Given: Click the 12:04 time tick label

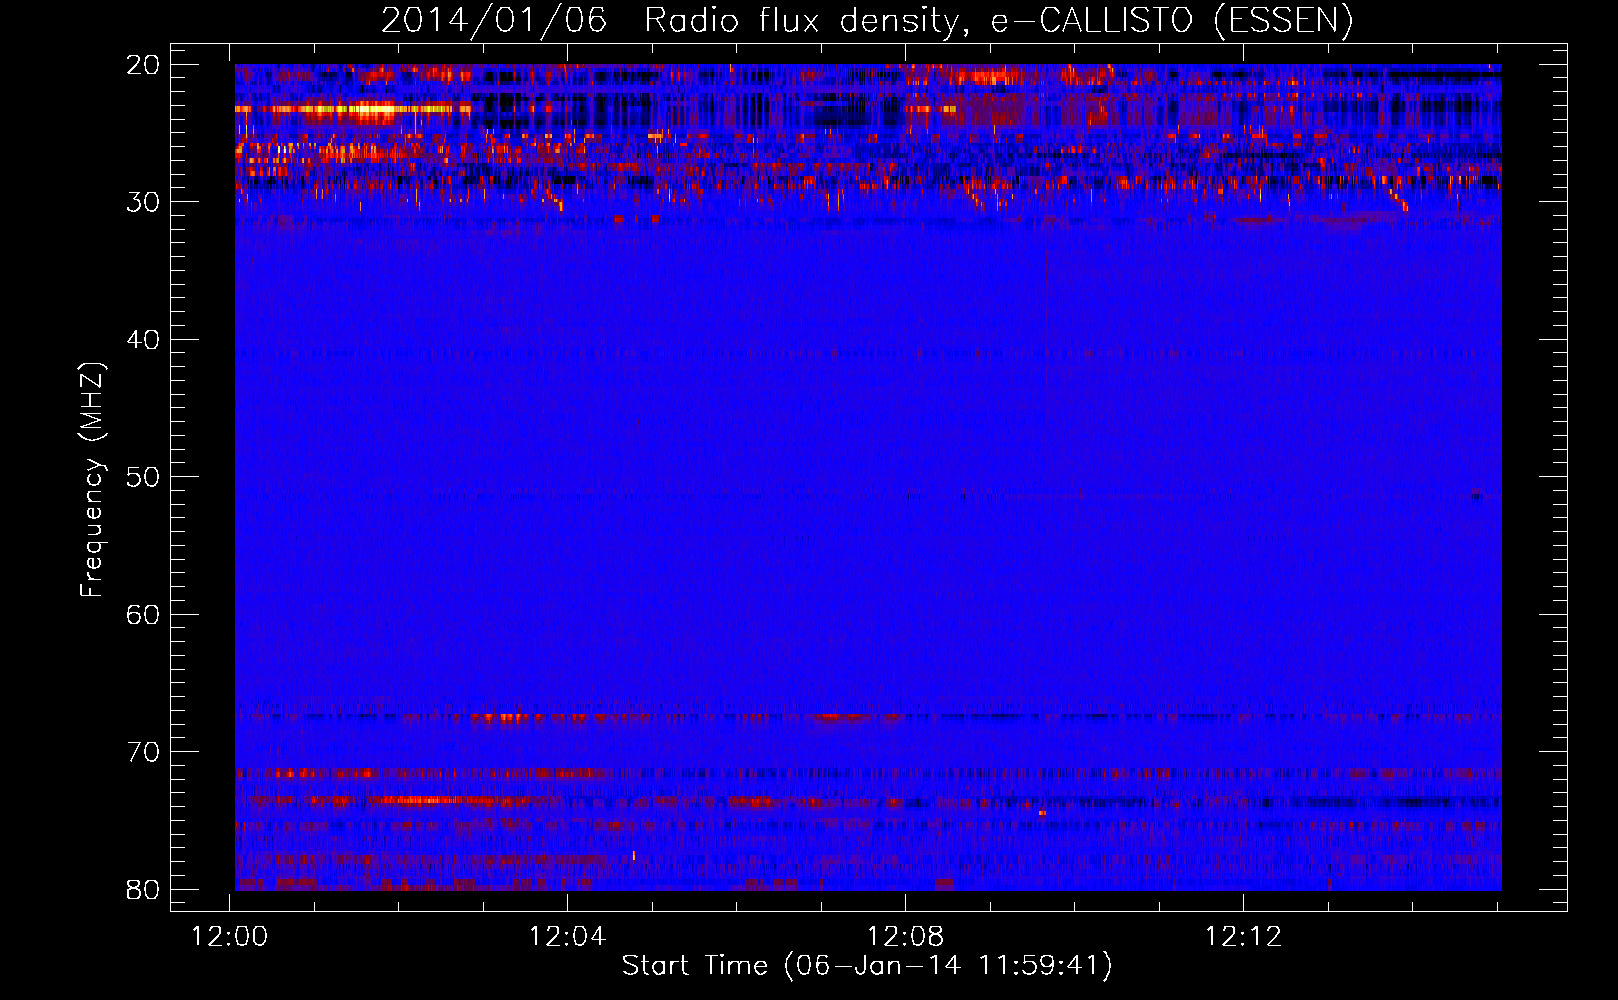Looking at the screenshot, I should [567, 937].
